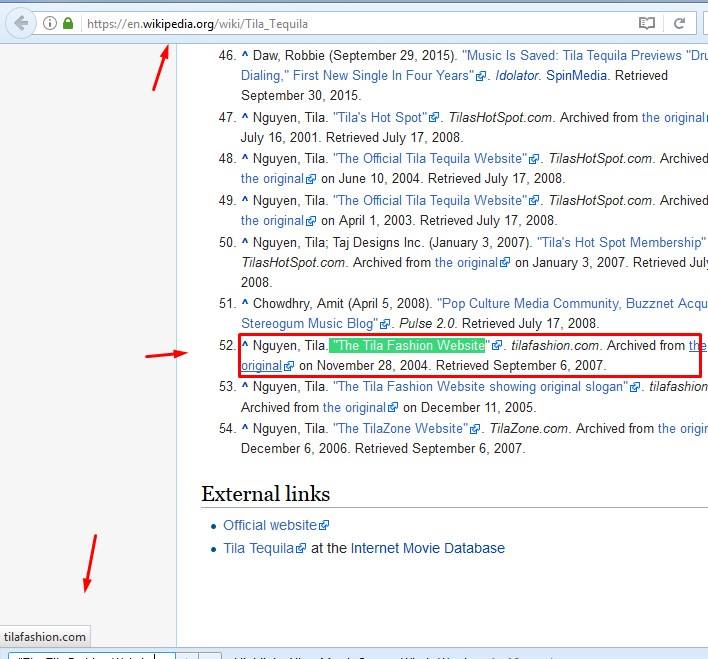708x659 pixels.
Task: Click the green secure padlock icon
Action: (68, 23)
